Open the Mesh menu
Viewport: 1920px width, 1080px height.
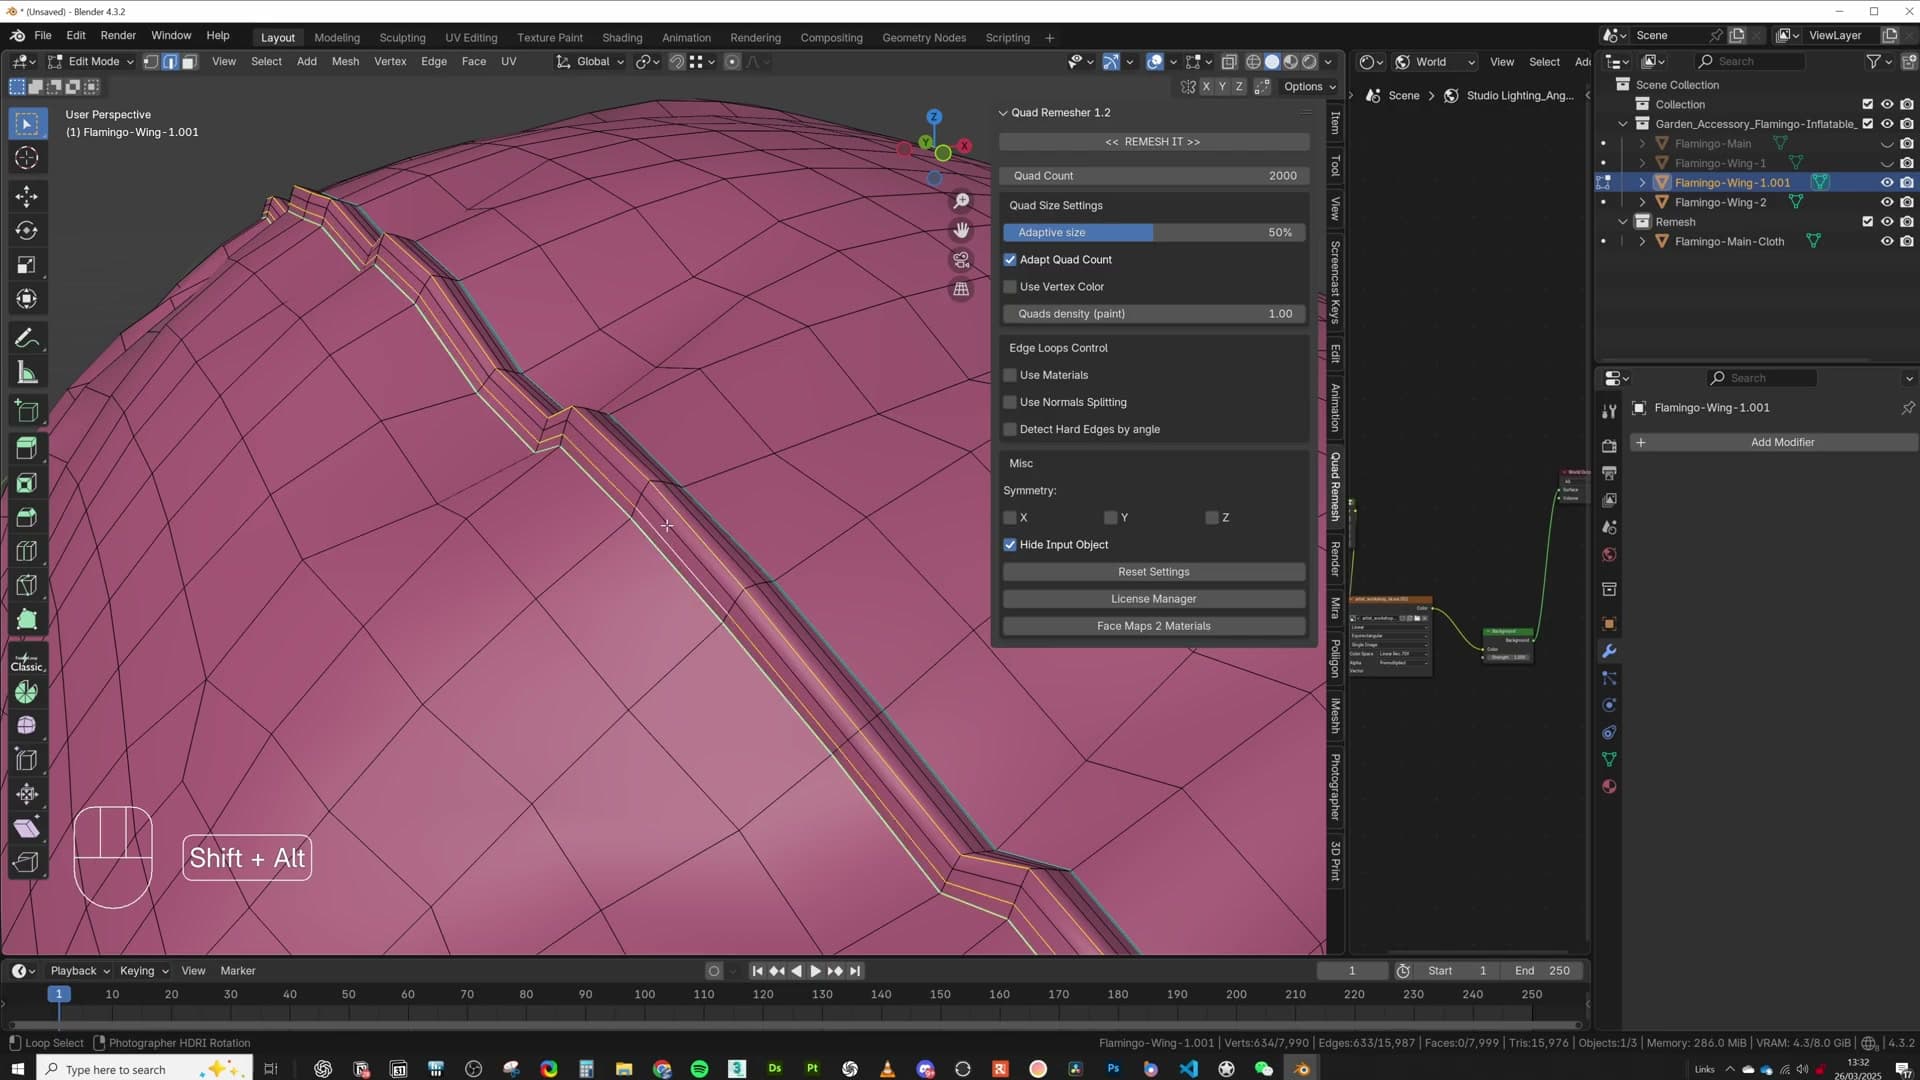click(x=345, y=62)
